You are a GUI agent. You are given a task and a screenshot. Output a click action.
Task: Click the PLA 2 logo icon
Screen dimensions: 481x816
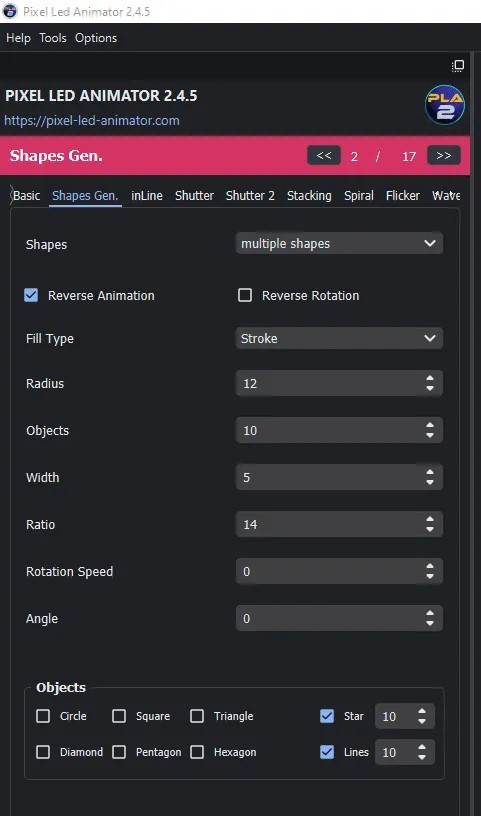[445, 105]
